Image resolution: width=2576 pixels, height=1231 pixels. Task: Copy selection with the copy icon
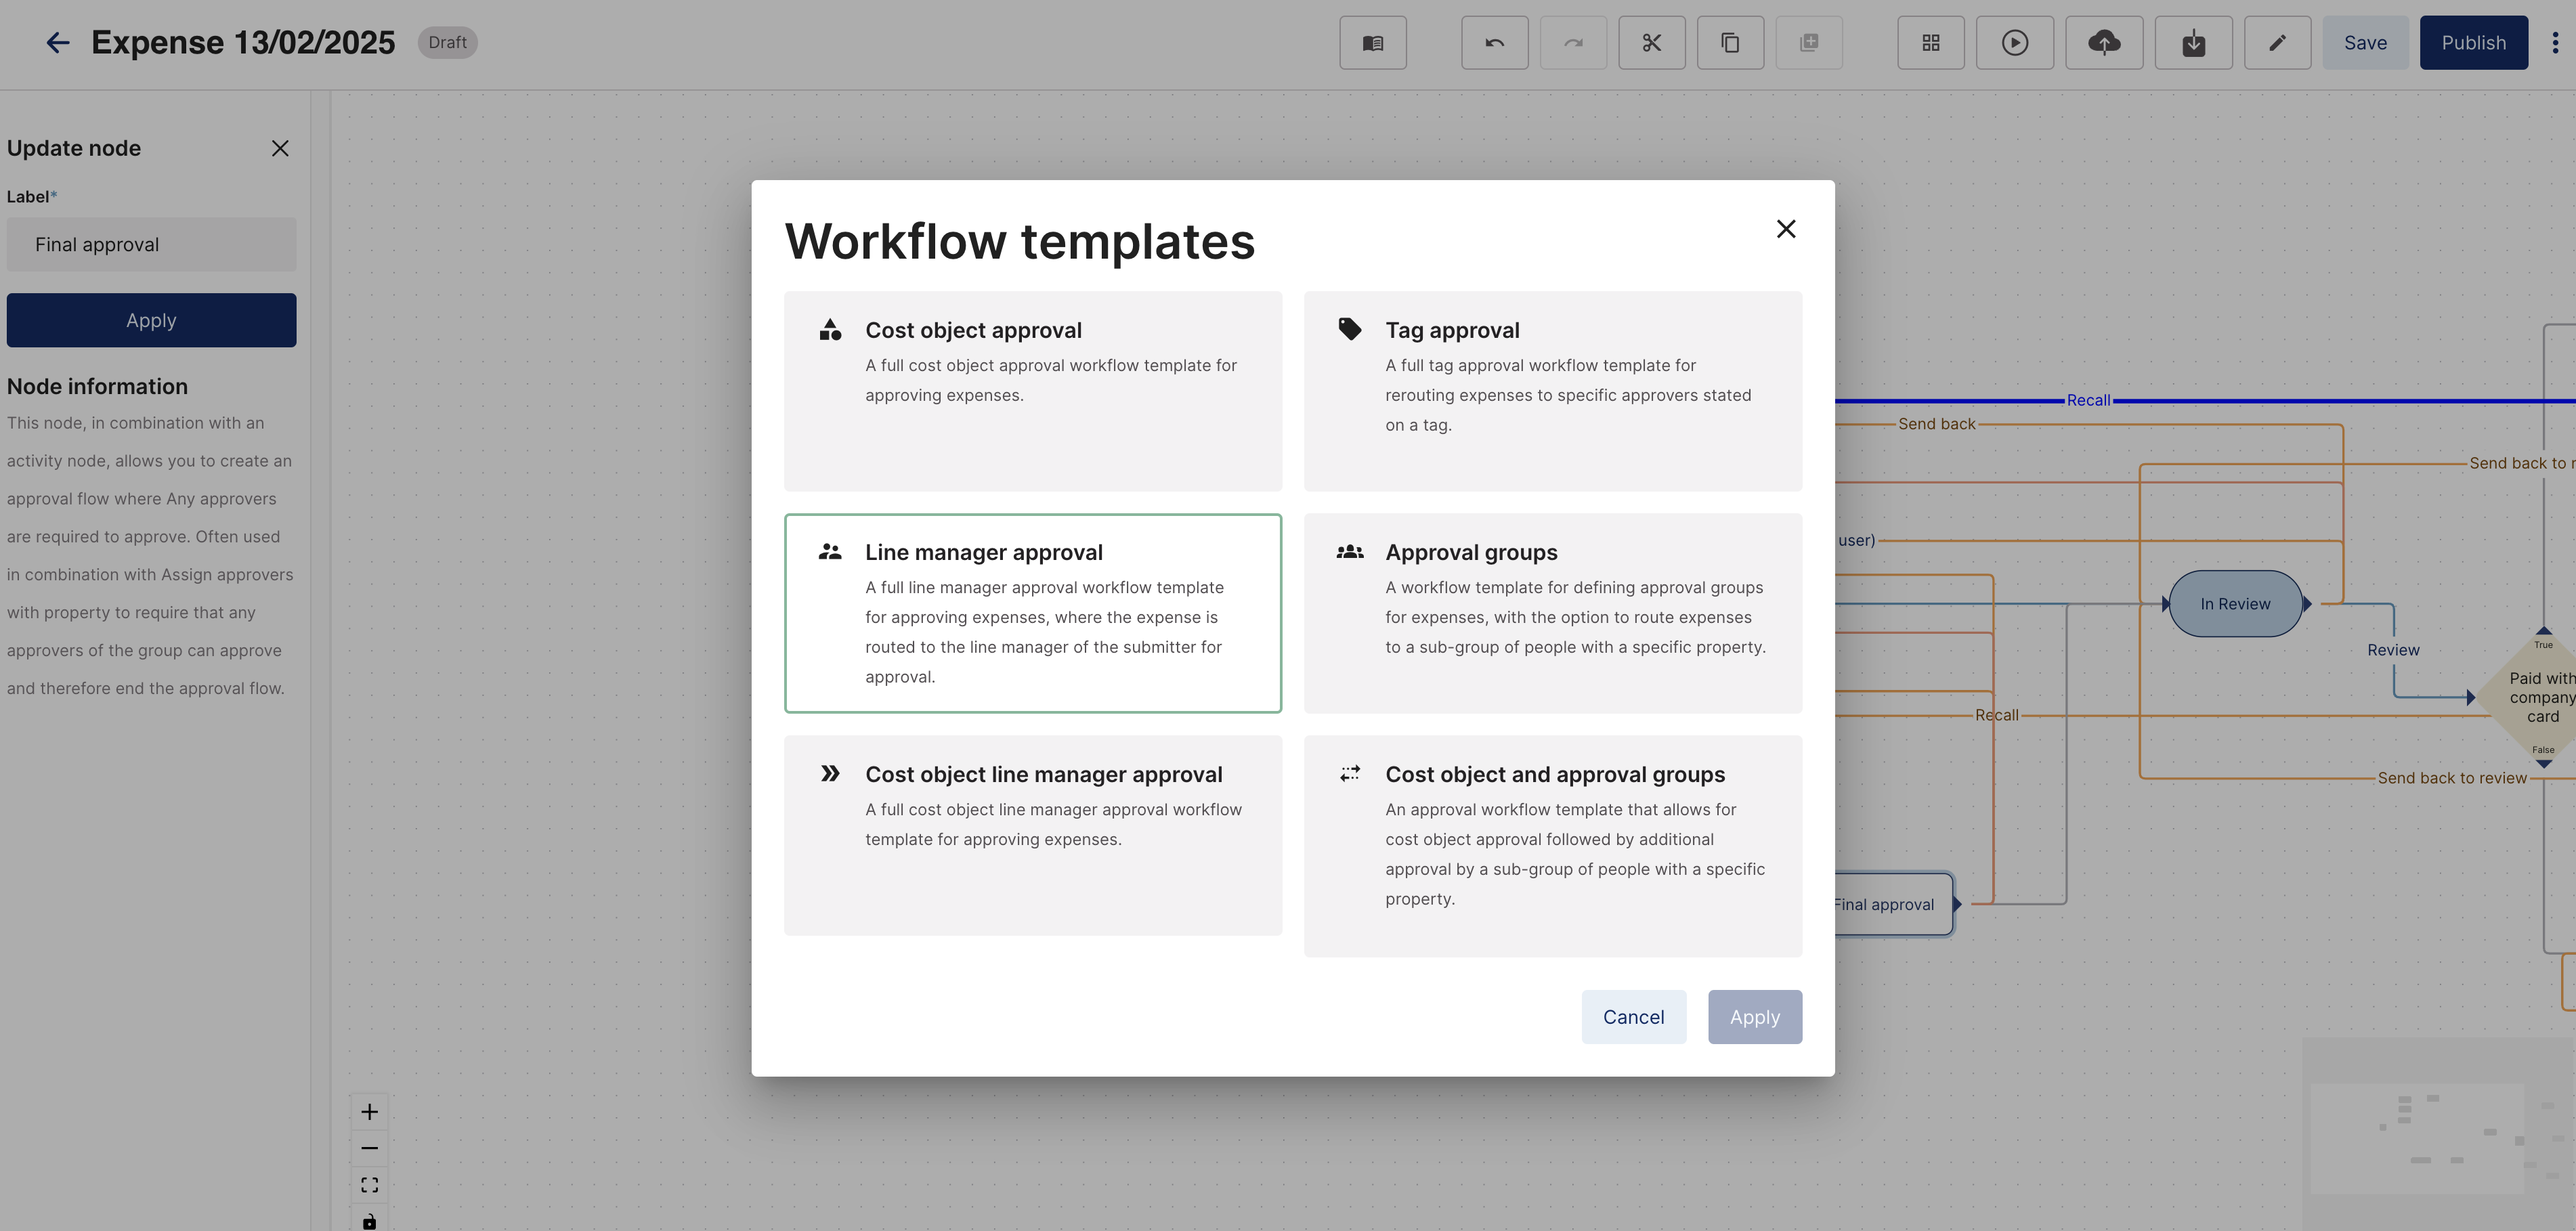click(x=1730, y=43)
